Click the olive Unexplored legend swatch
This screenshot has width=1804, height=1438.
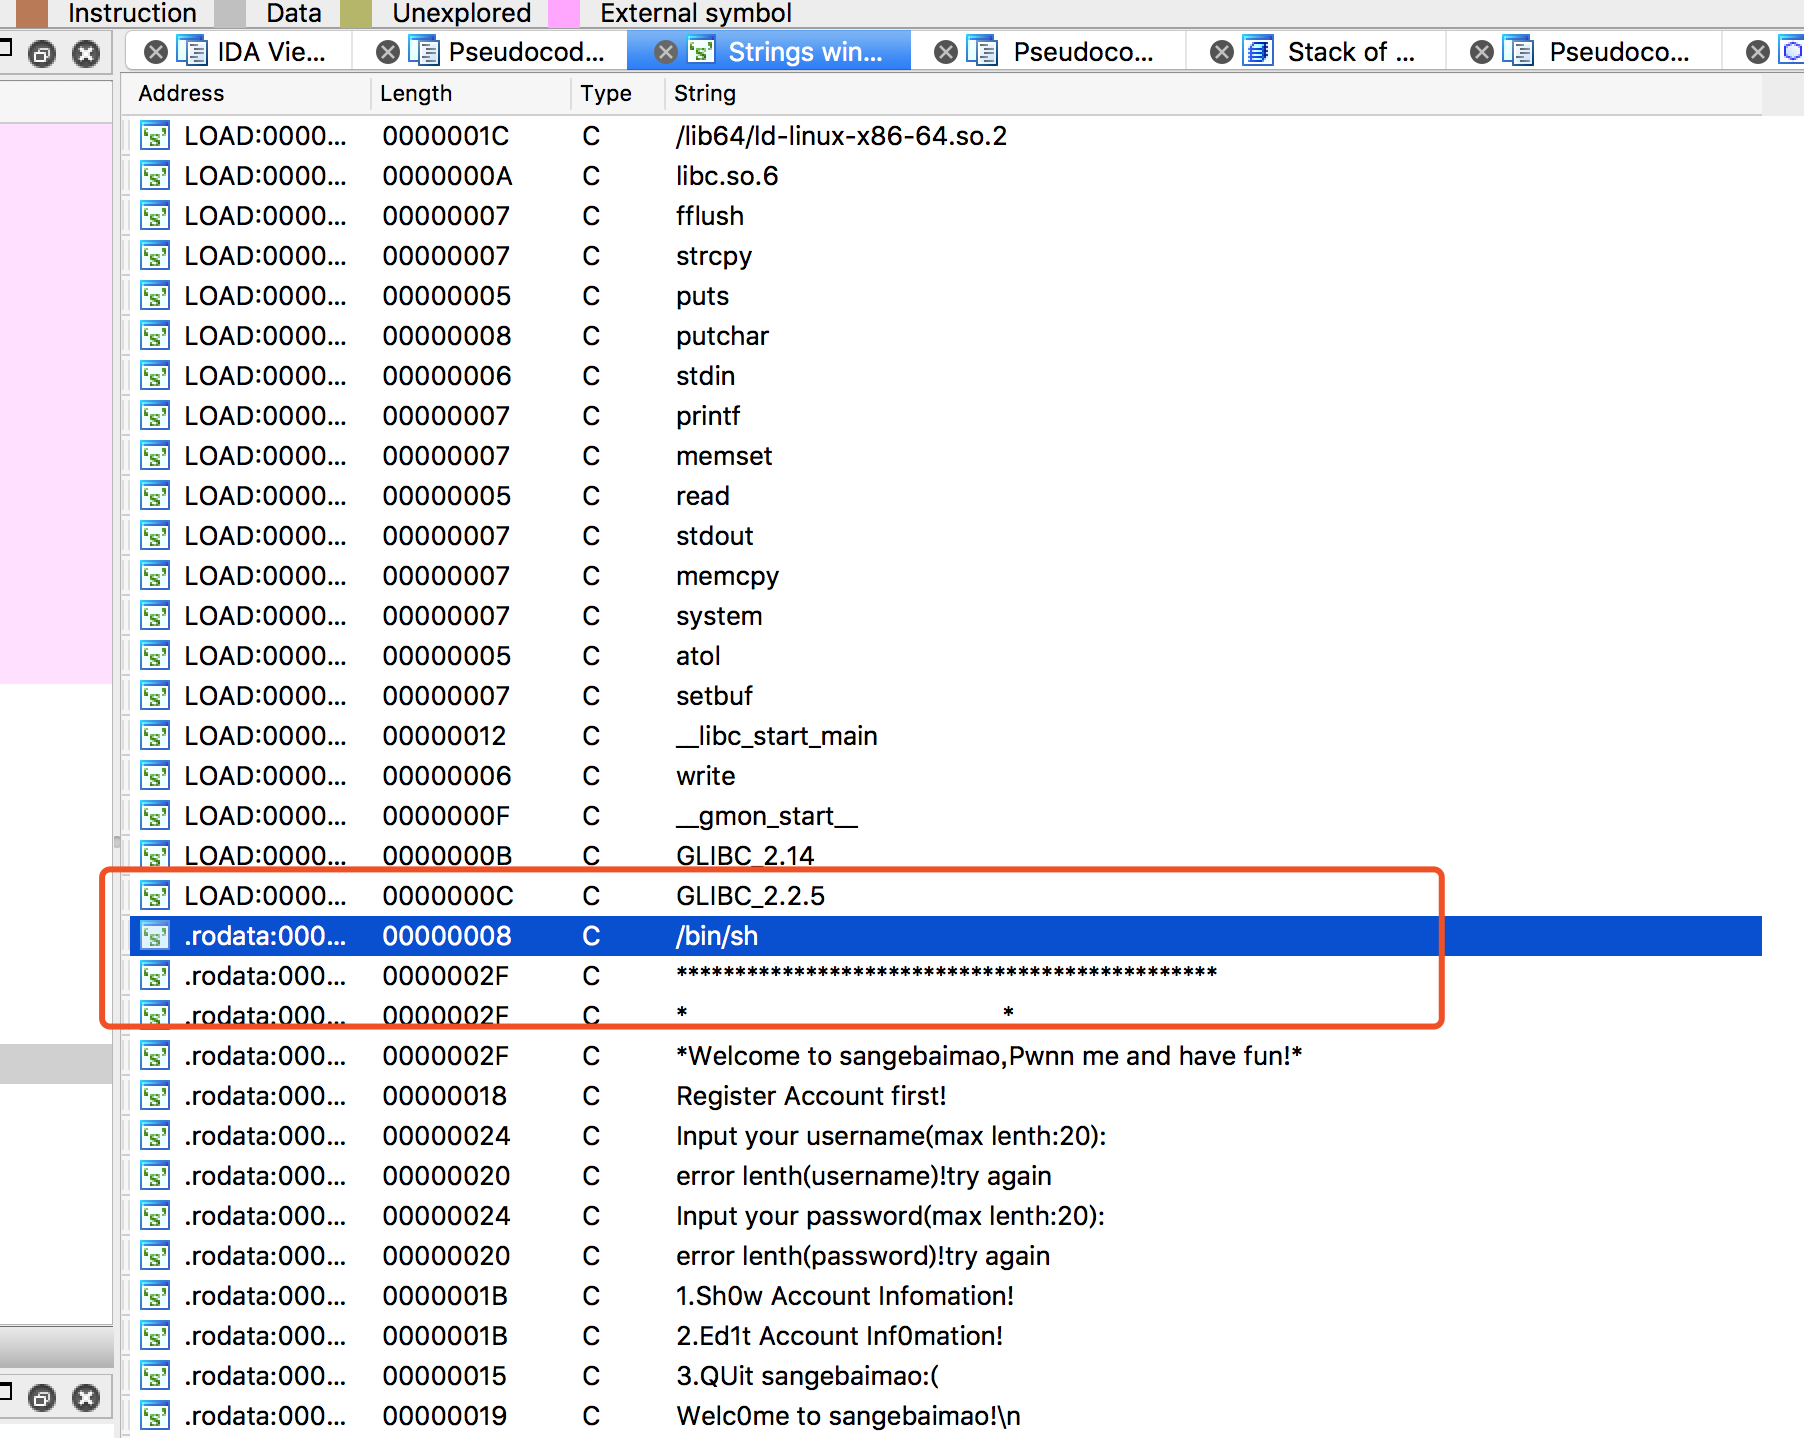click(x=355, y=13)
